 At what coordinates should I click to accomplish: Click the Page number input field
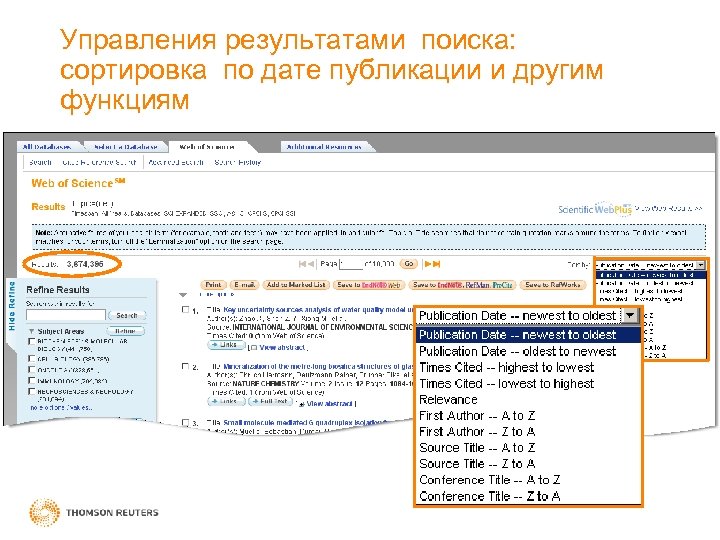coord(351,264)
